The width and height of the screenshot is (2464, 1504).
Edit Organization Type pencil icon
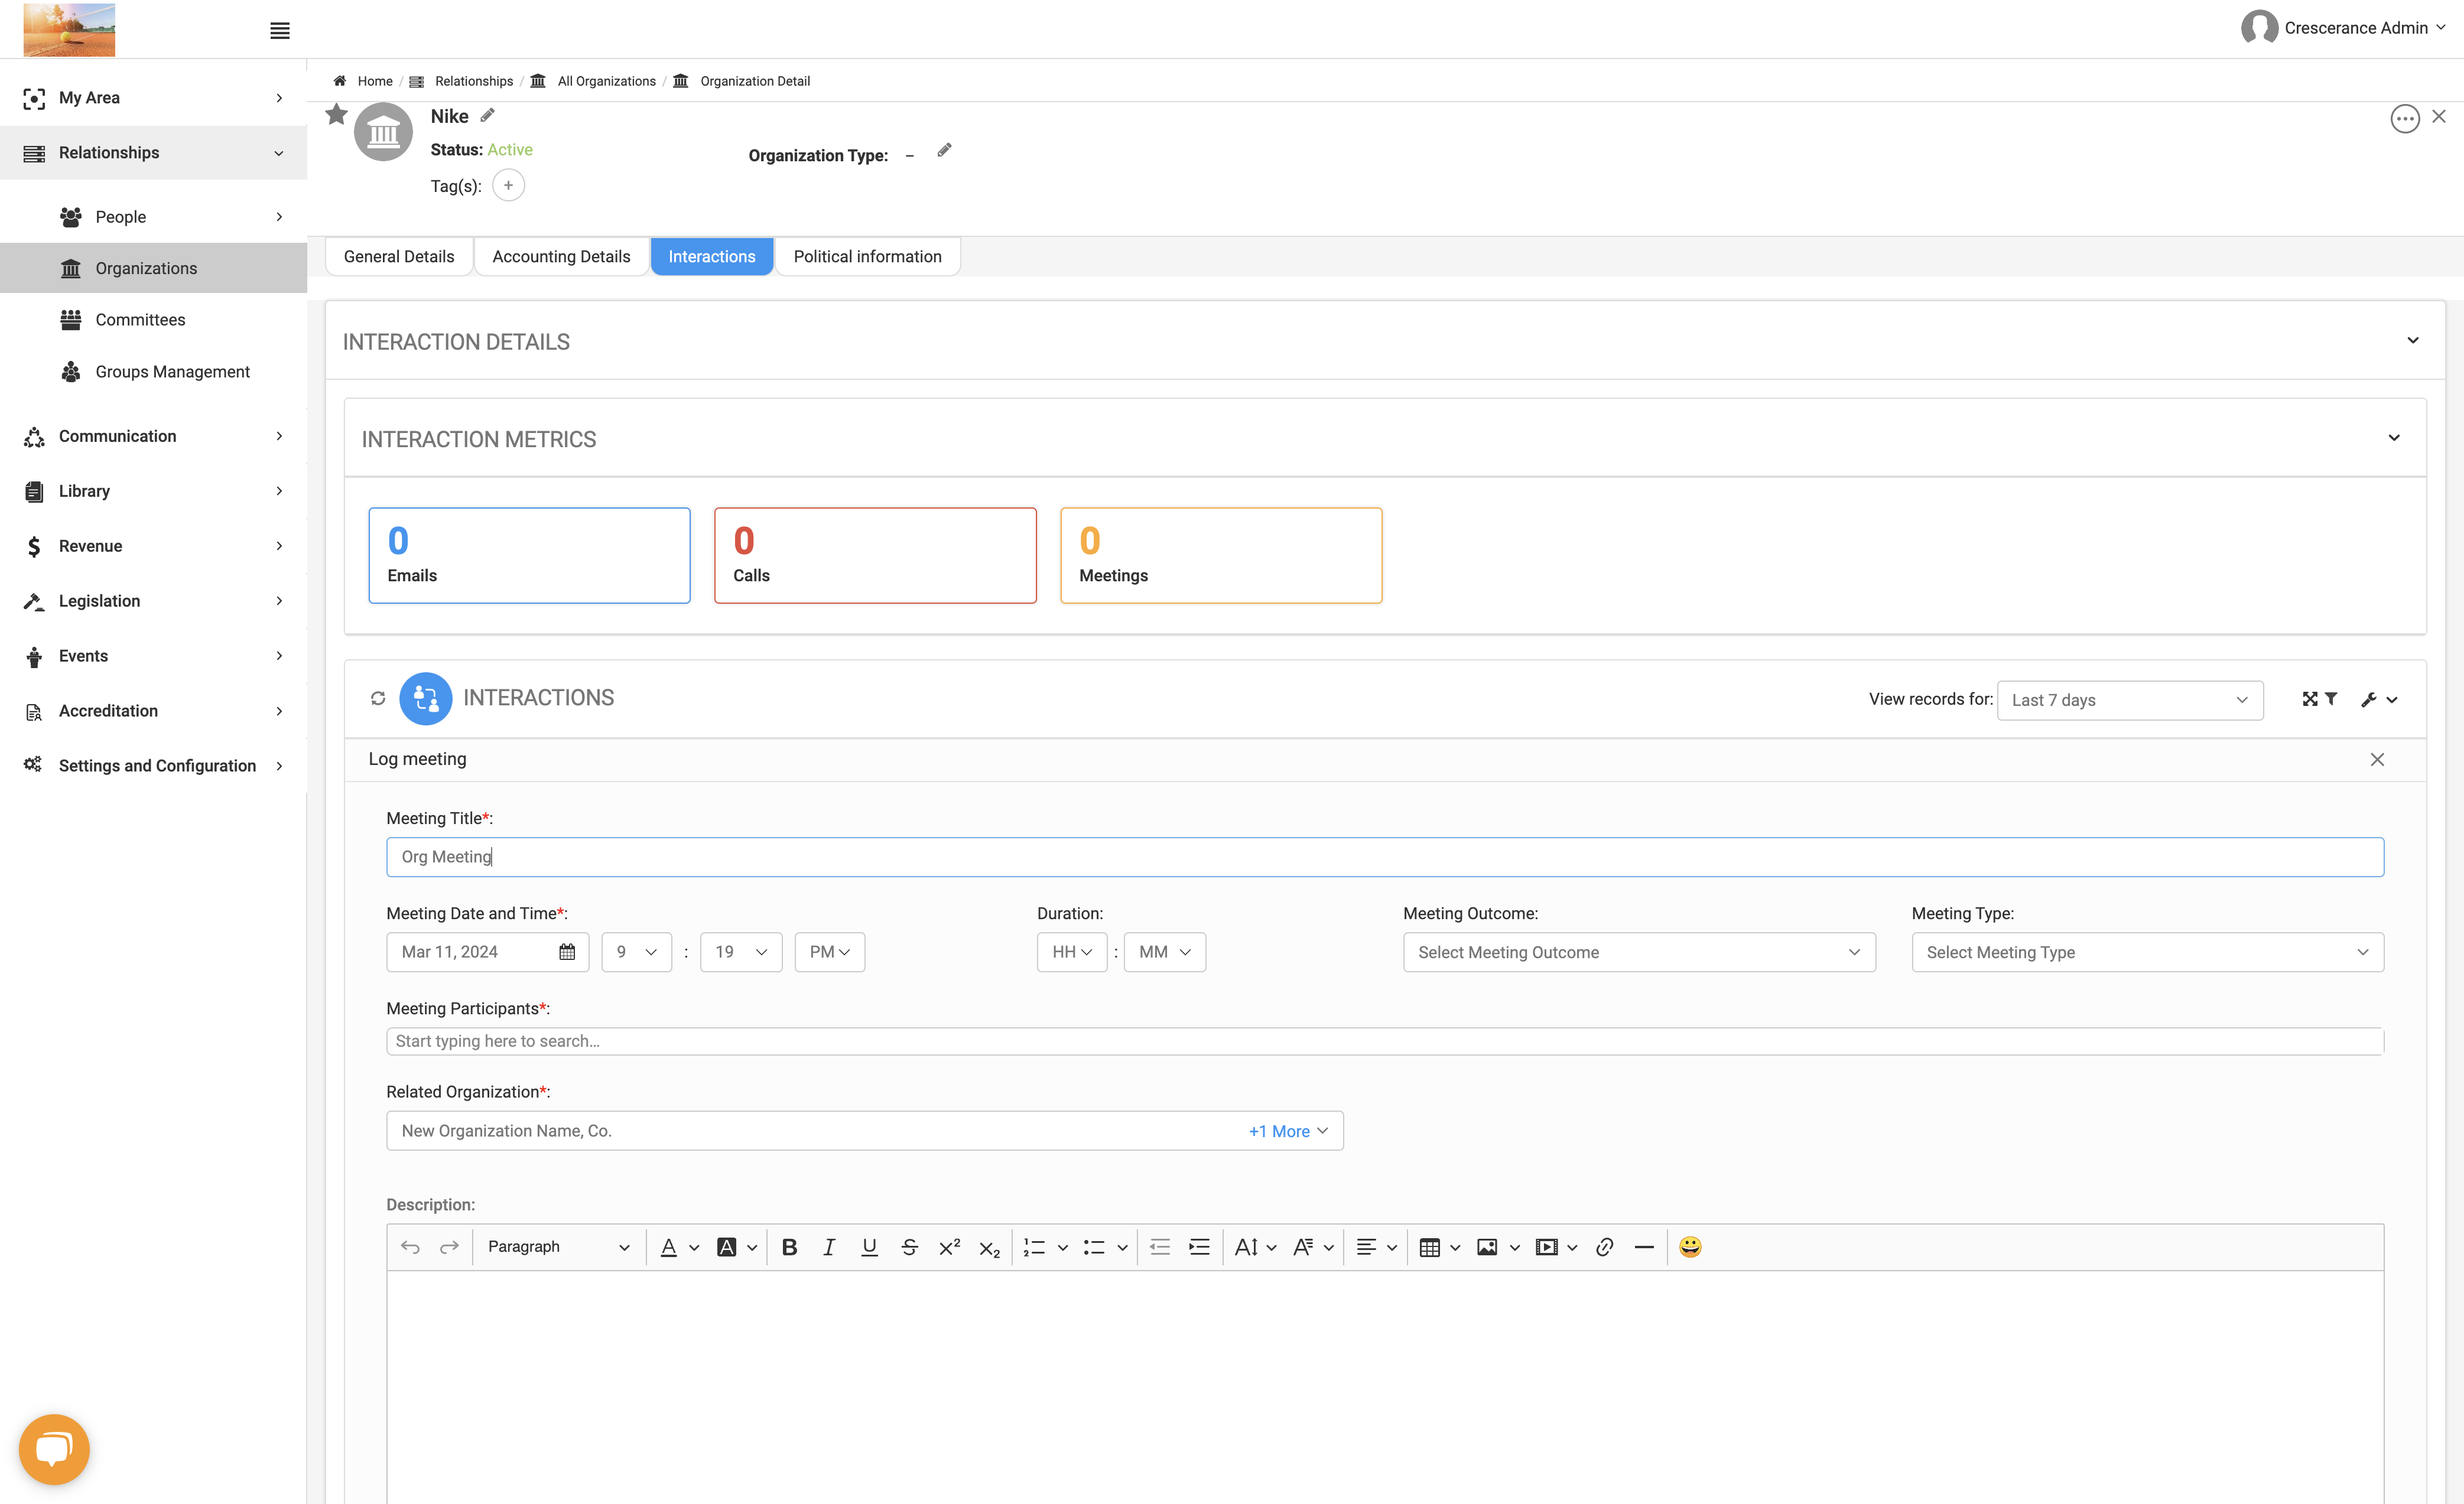pos(944,150)
